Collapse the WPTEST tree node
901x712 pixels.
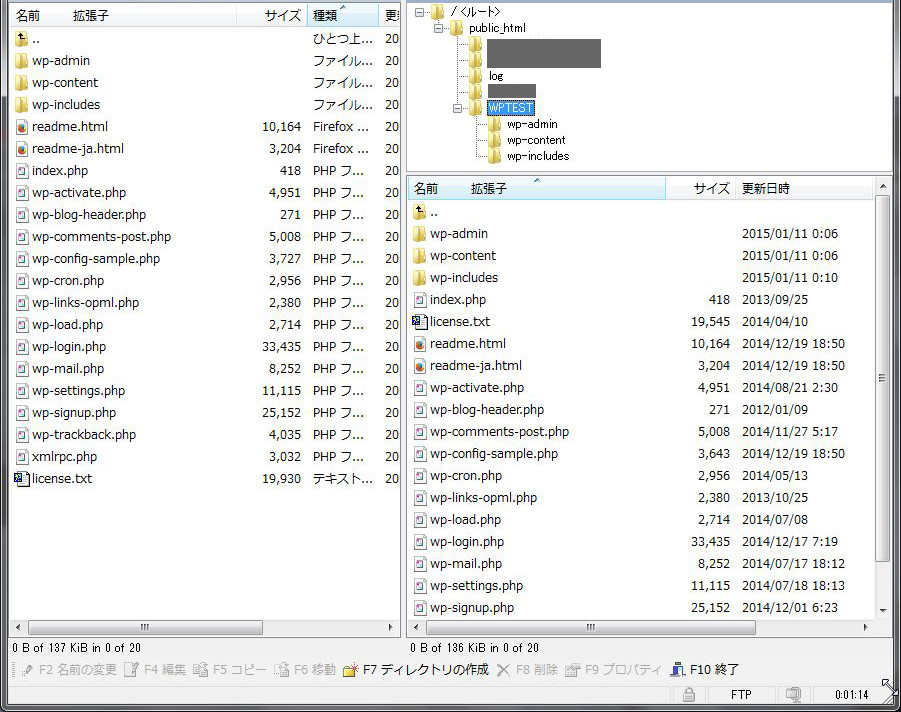tap(457, 108)
